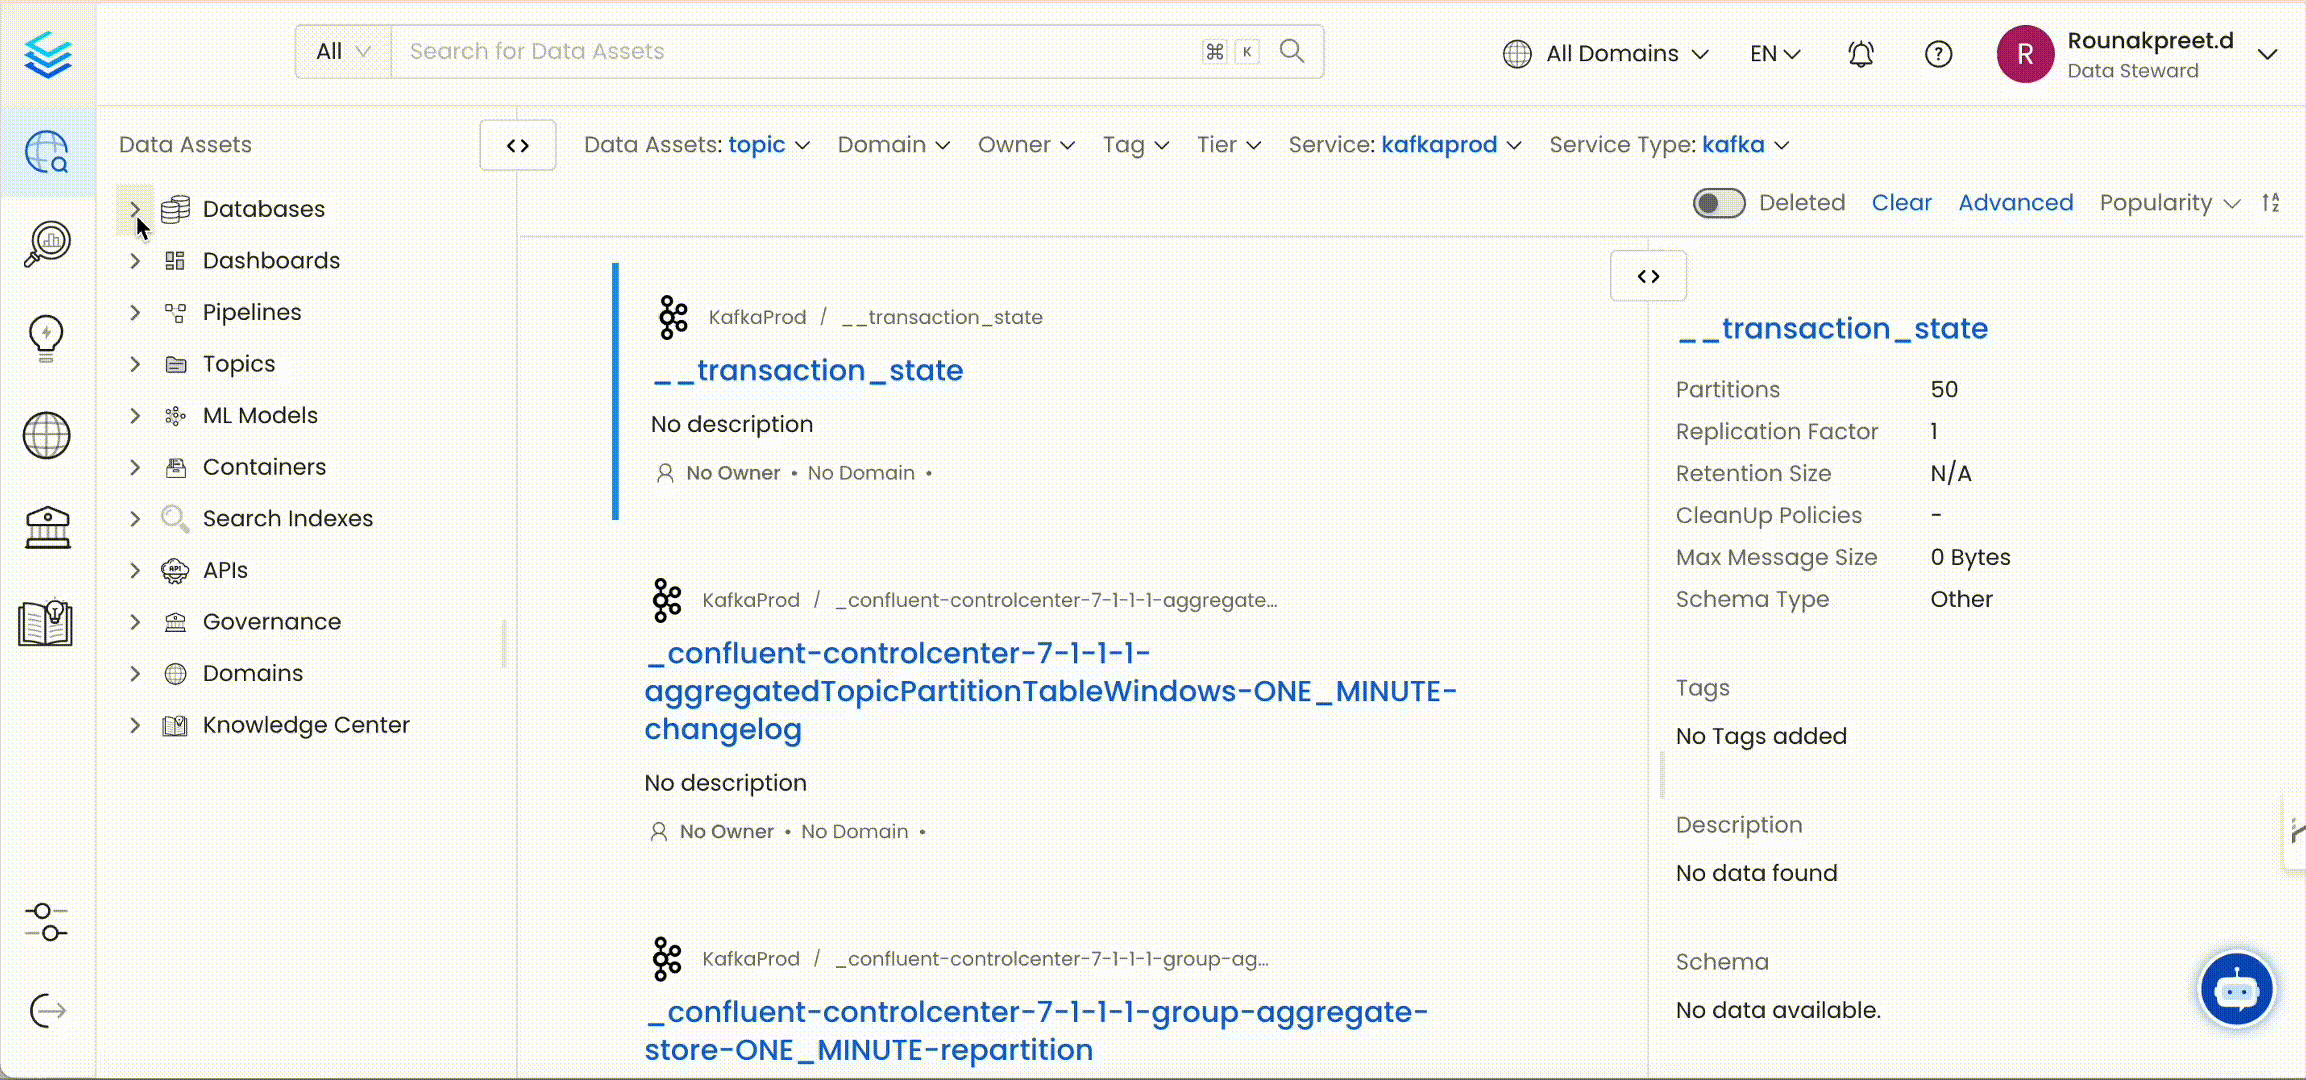
Task: Click the help question mark icon
Action: 1938,54
